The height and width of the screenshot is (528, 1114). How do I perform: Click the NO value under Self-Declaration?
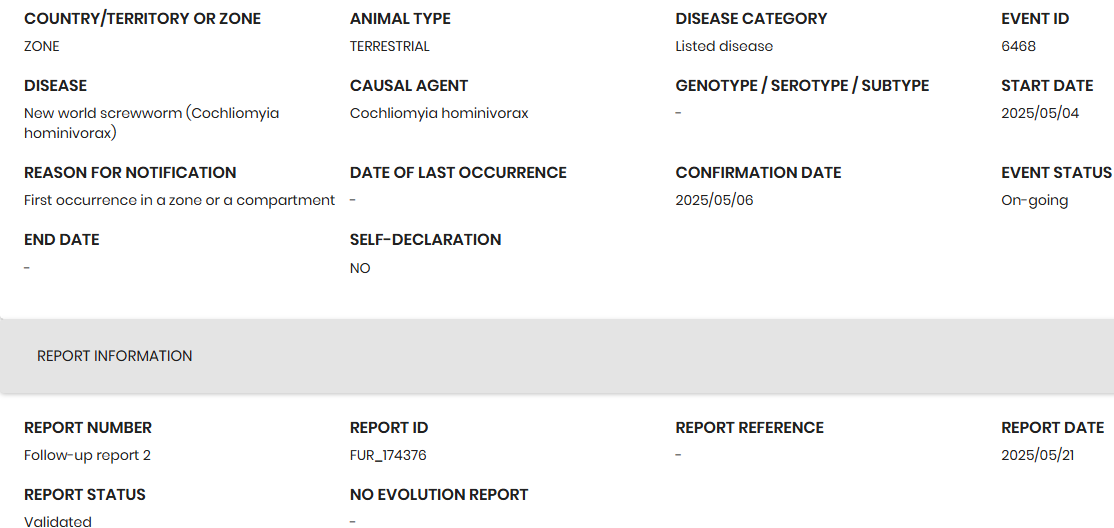click(x=360, y=268)
